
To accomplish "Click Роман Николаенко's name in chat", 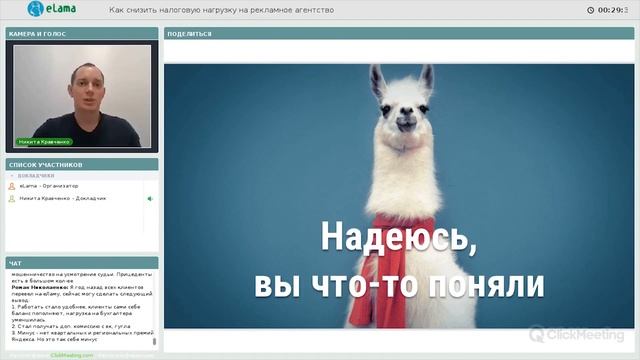I will (40, 287).
